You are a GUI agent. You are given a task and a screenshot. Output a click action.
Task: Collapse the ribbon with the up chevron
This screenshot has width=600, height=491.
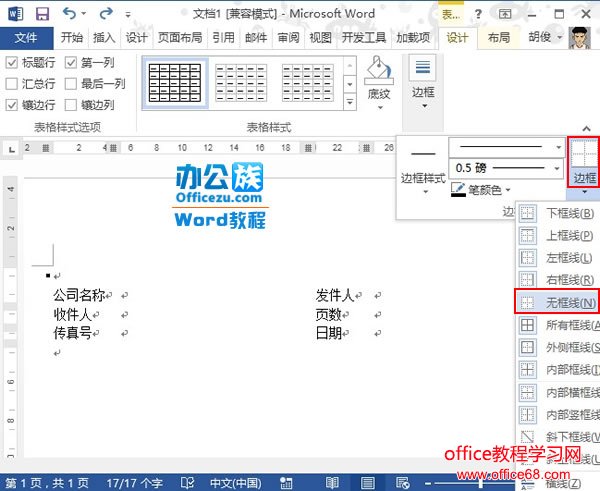pyautogui.click(x=586, y=129)
